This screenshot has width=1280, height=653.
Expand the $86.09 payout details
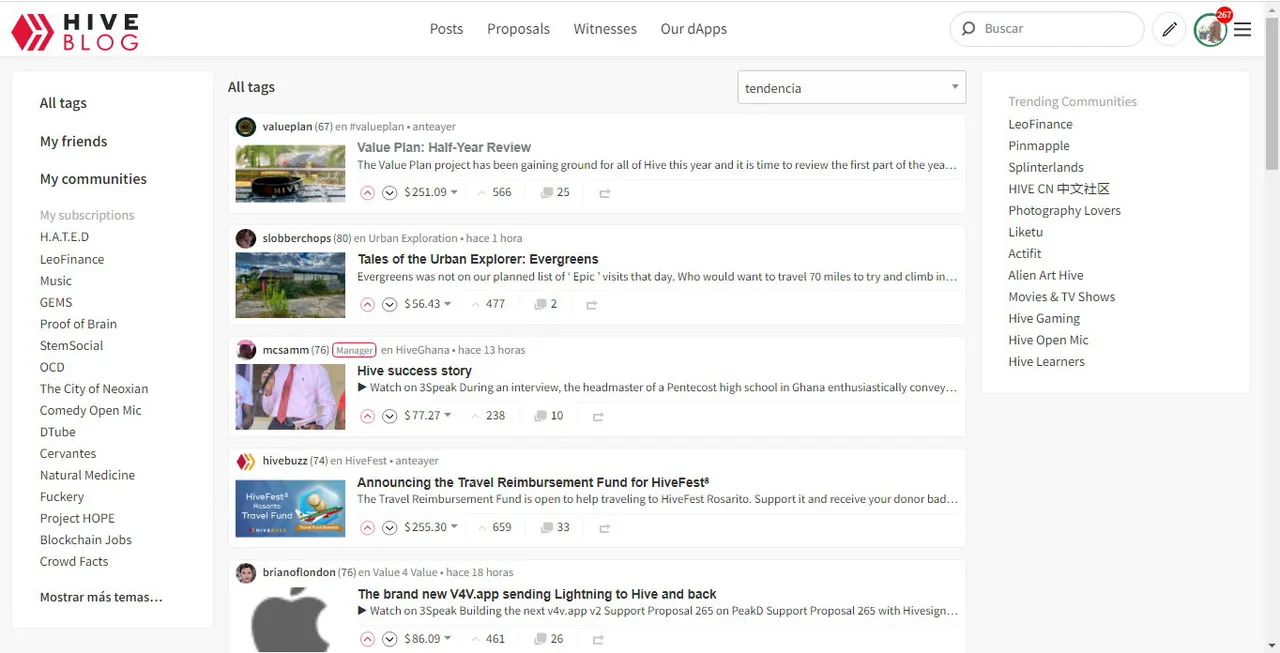point(428,638)
